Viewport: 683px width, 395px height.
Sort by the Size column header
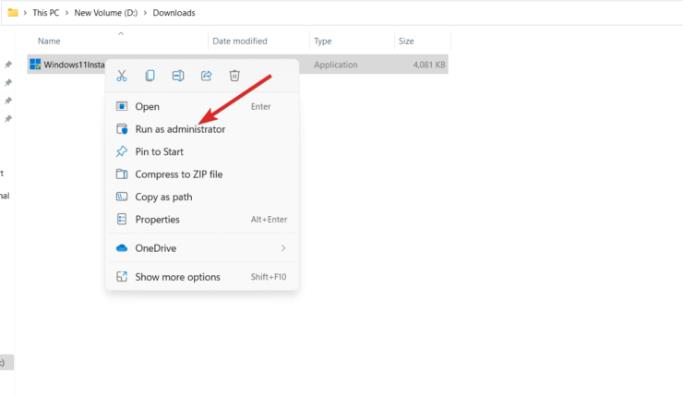[x=406, y=41]
